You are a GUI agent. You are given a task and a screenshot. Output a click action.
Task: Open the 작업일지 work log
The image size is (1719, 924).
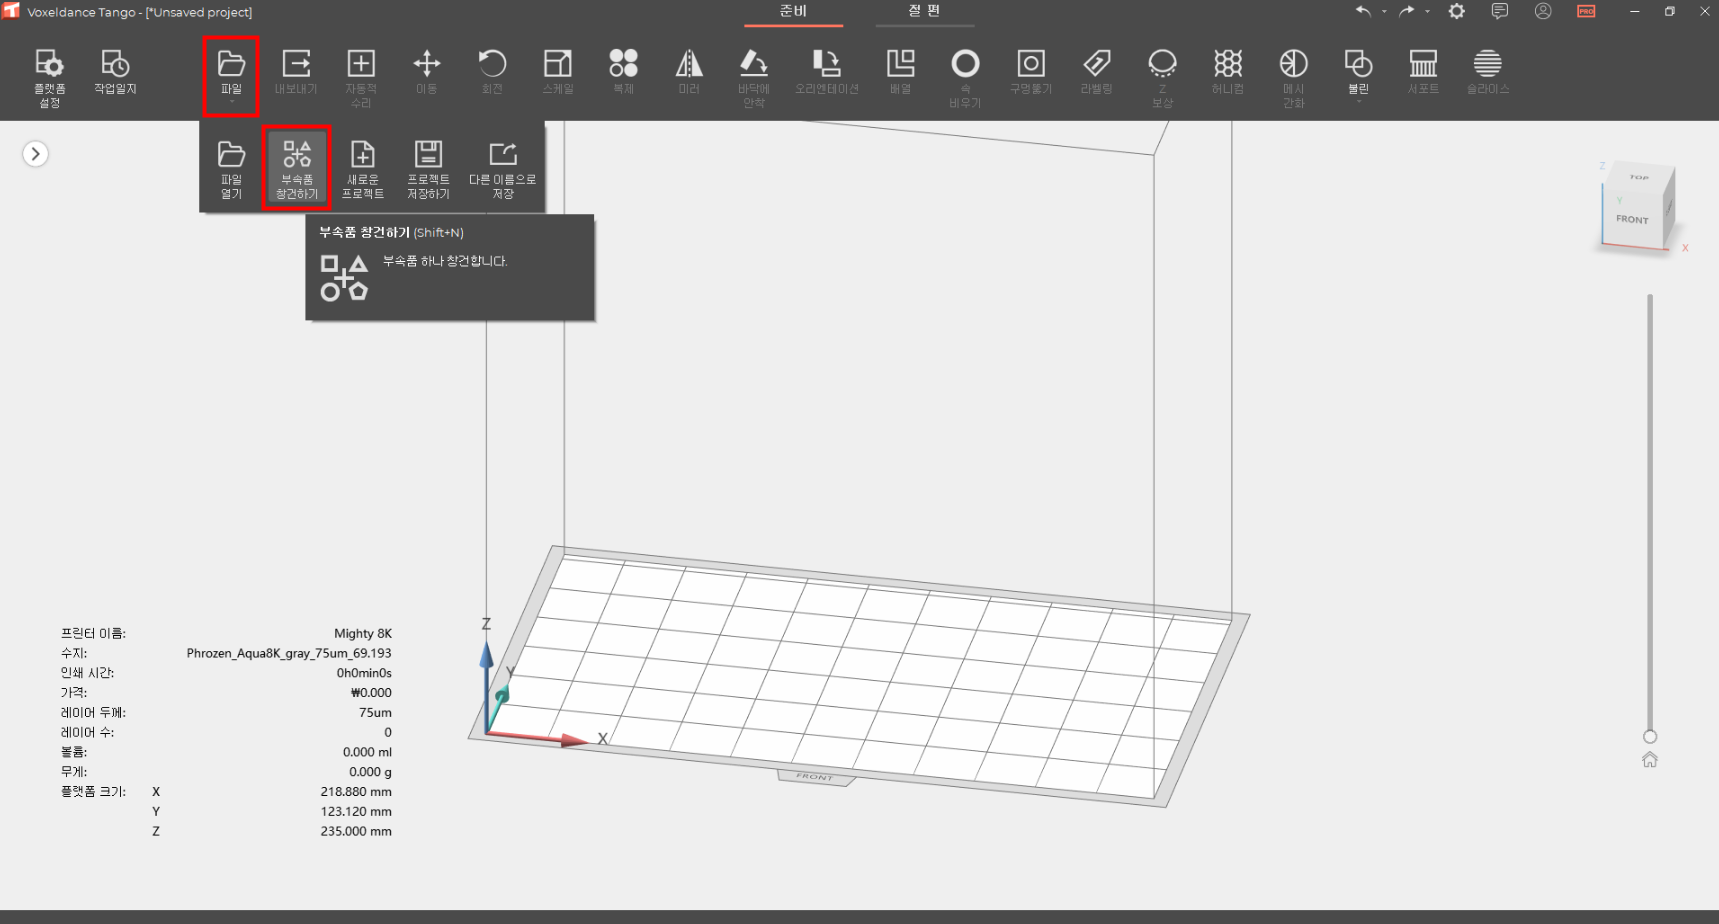(115, 74)
